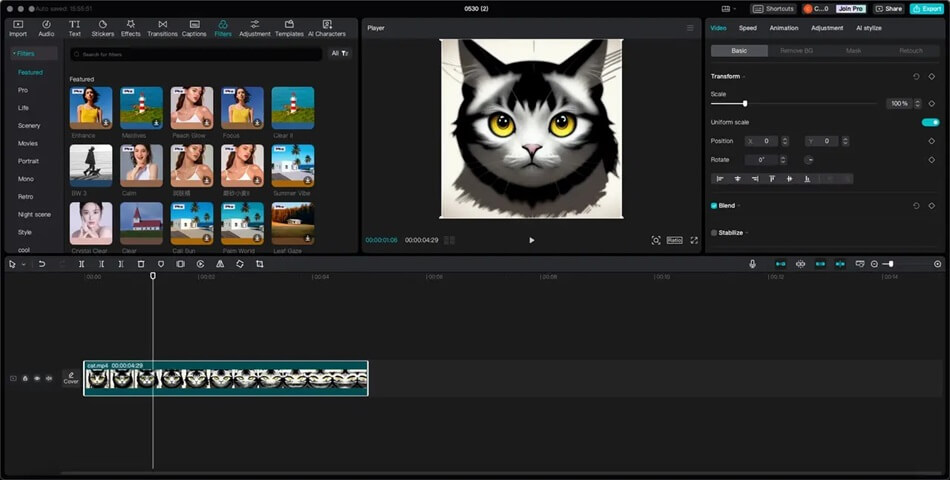Open the Effects panel
950x480 pixels.
[131, 28]
